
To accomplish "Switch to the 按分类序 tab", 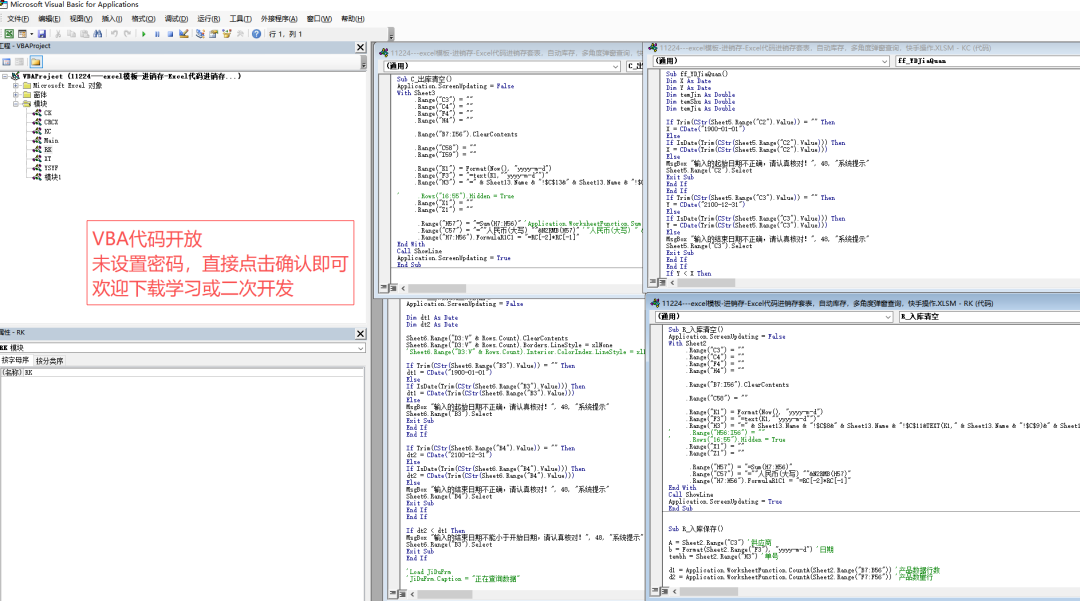I will 49,360.
